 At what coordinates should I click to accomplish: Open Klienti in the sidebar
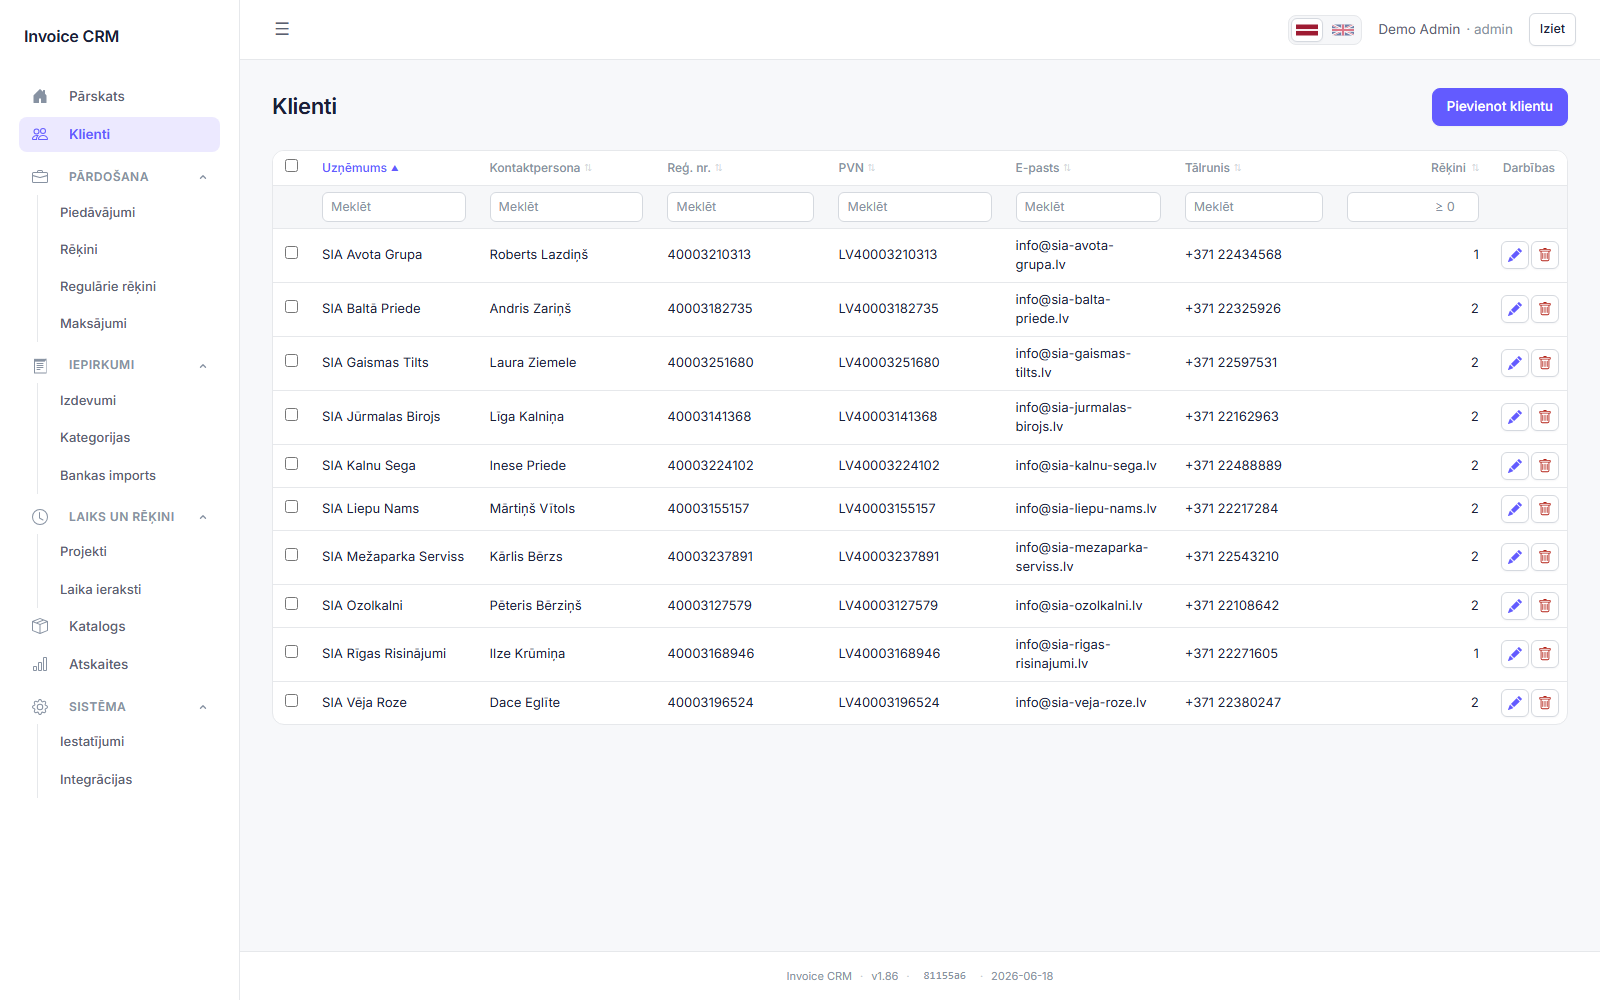tap(119, 135)
